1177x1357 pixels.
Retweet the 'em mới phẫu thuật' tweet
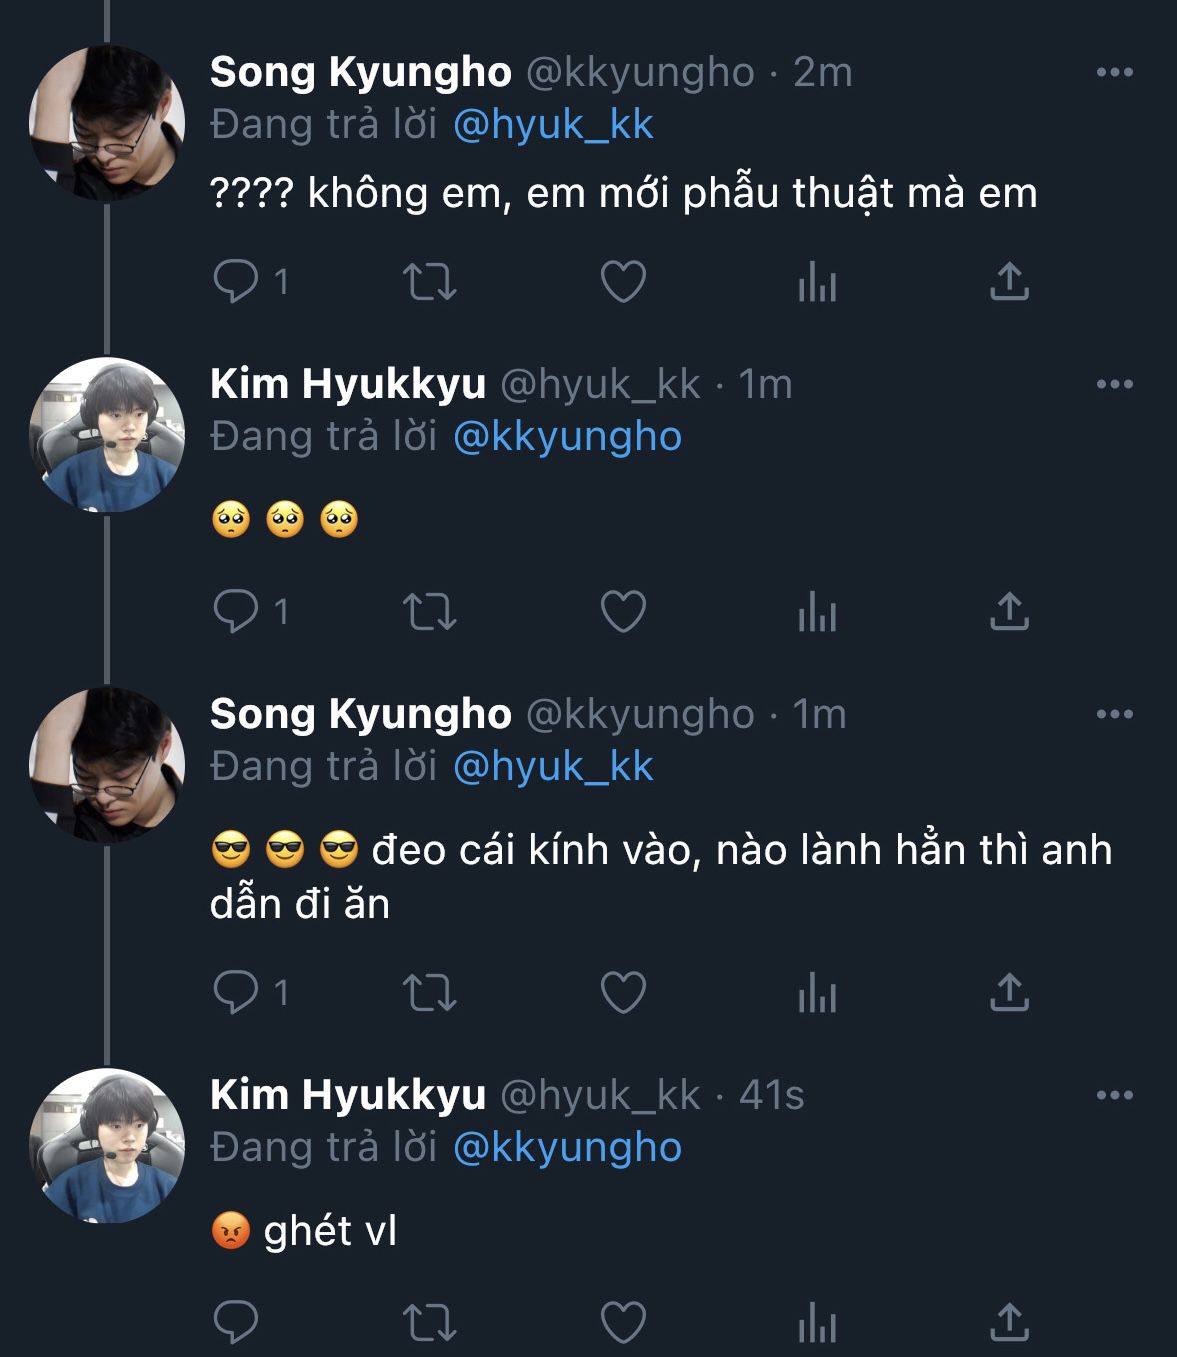tap(429, 282)
